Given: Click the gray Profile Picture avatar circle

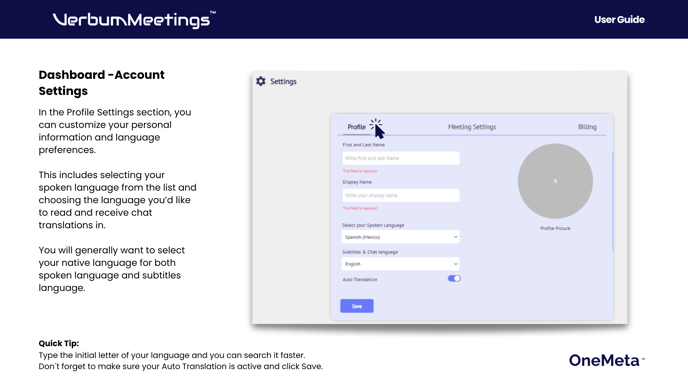Looking at the screenshot, I should point(555,181).
